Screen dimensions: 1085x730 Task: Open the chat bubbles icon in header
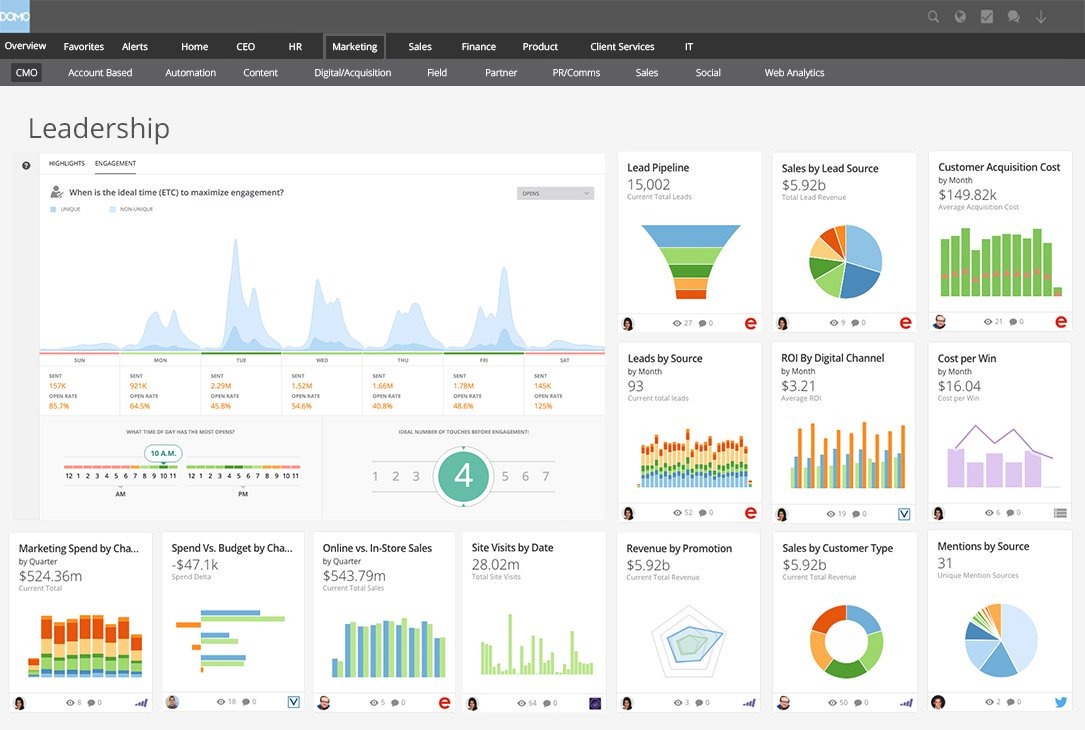[x=1014, y=17]
